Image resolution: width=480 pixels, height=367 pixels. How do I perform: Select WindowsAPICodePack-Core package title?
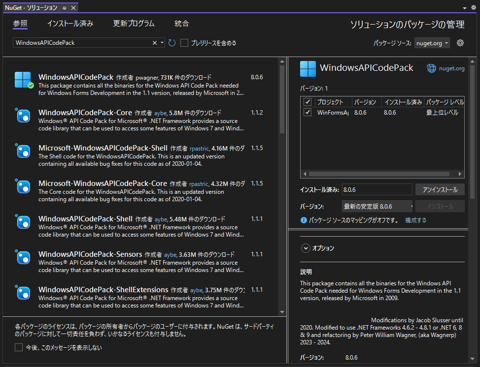tap(85, 113)
